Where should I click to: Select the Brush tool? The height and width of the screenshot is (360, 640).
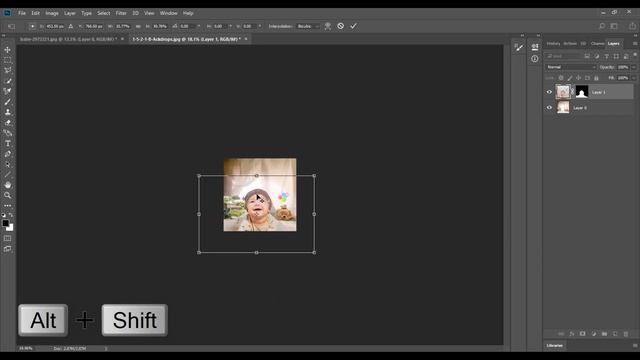tap(7, 102)
